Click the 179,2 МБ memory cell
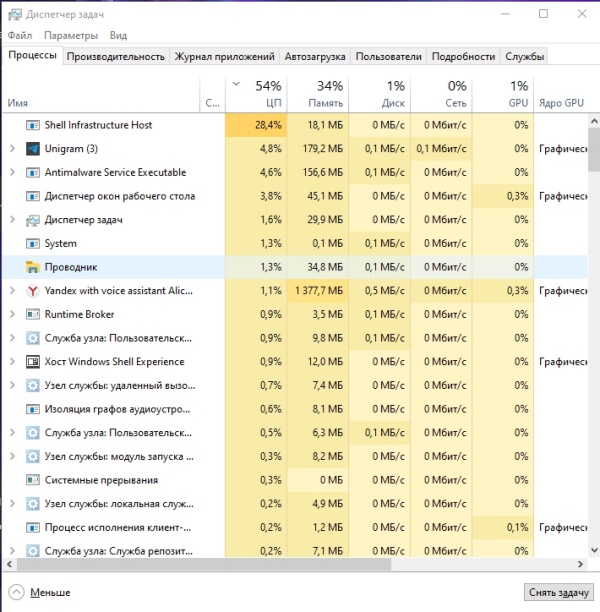The height and width of the screenshot is (612, 600). tap(318, 149)
